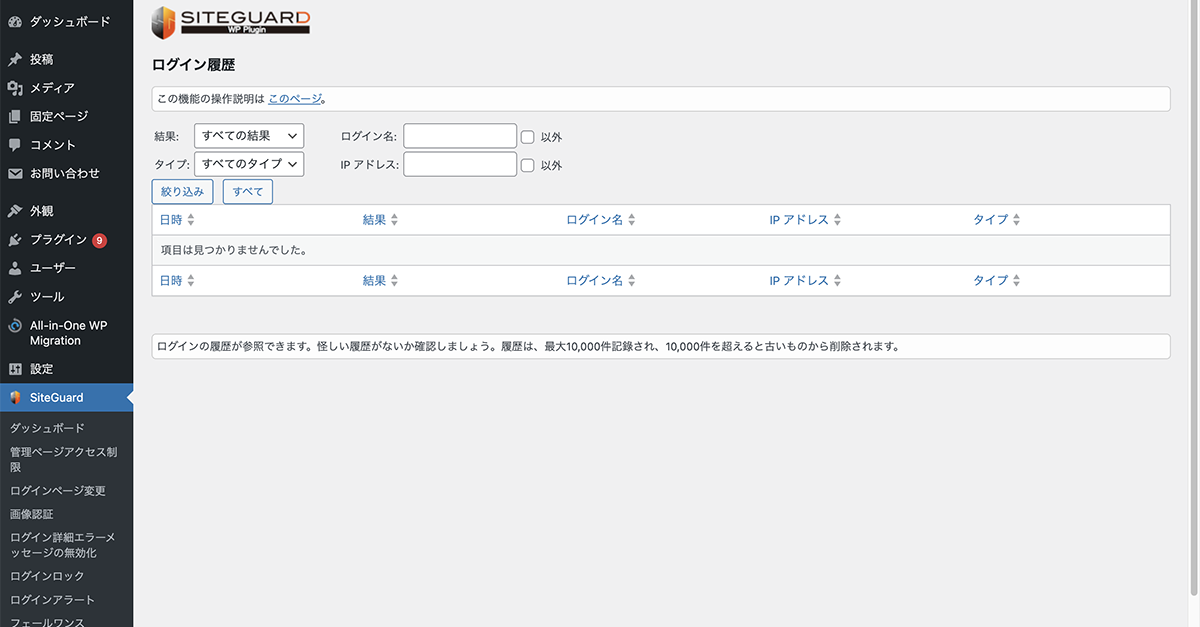The height and width of the screenshot is (627, 1200).
Task: Open the ユーザー section
Action: tap(44, 268)
